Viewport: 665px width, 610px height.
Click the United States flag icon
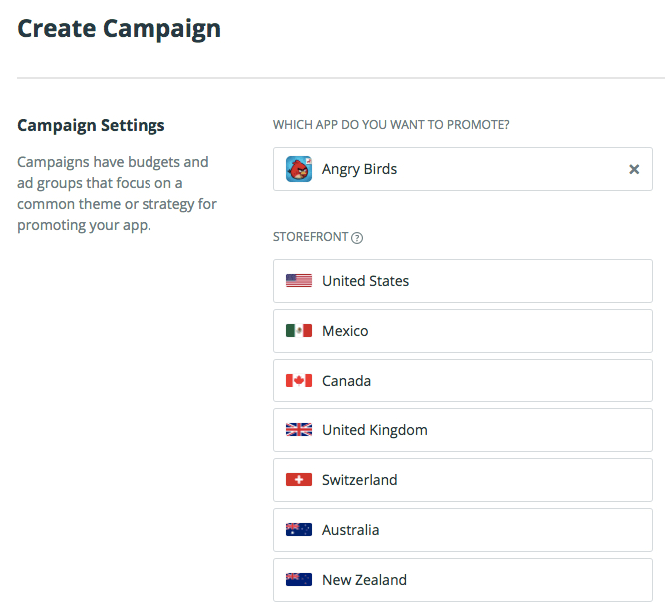(x=299, y=281)
